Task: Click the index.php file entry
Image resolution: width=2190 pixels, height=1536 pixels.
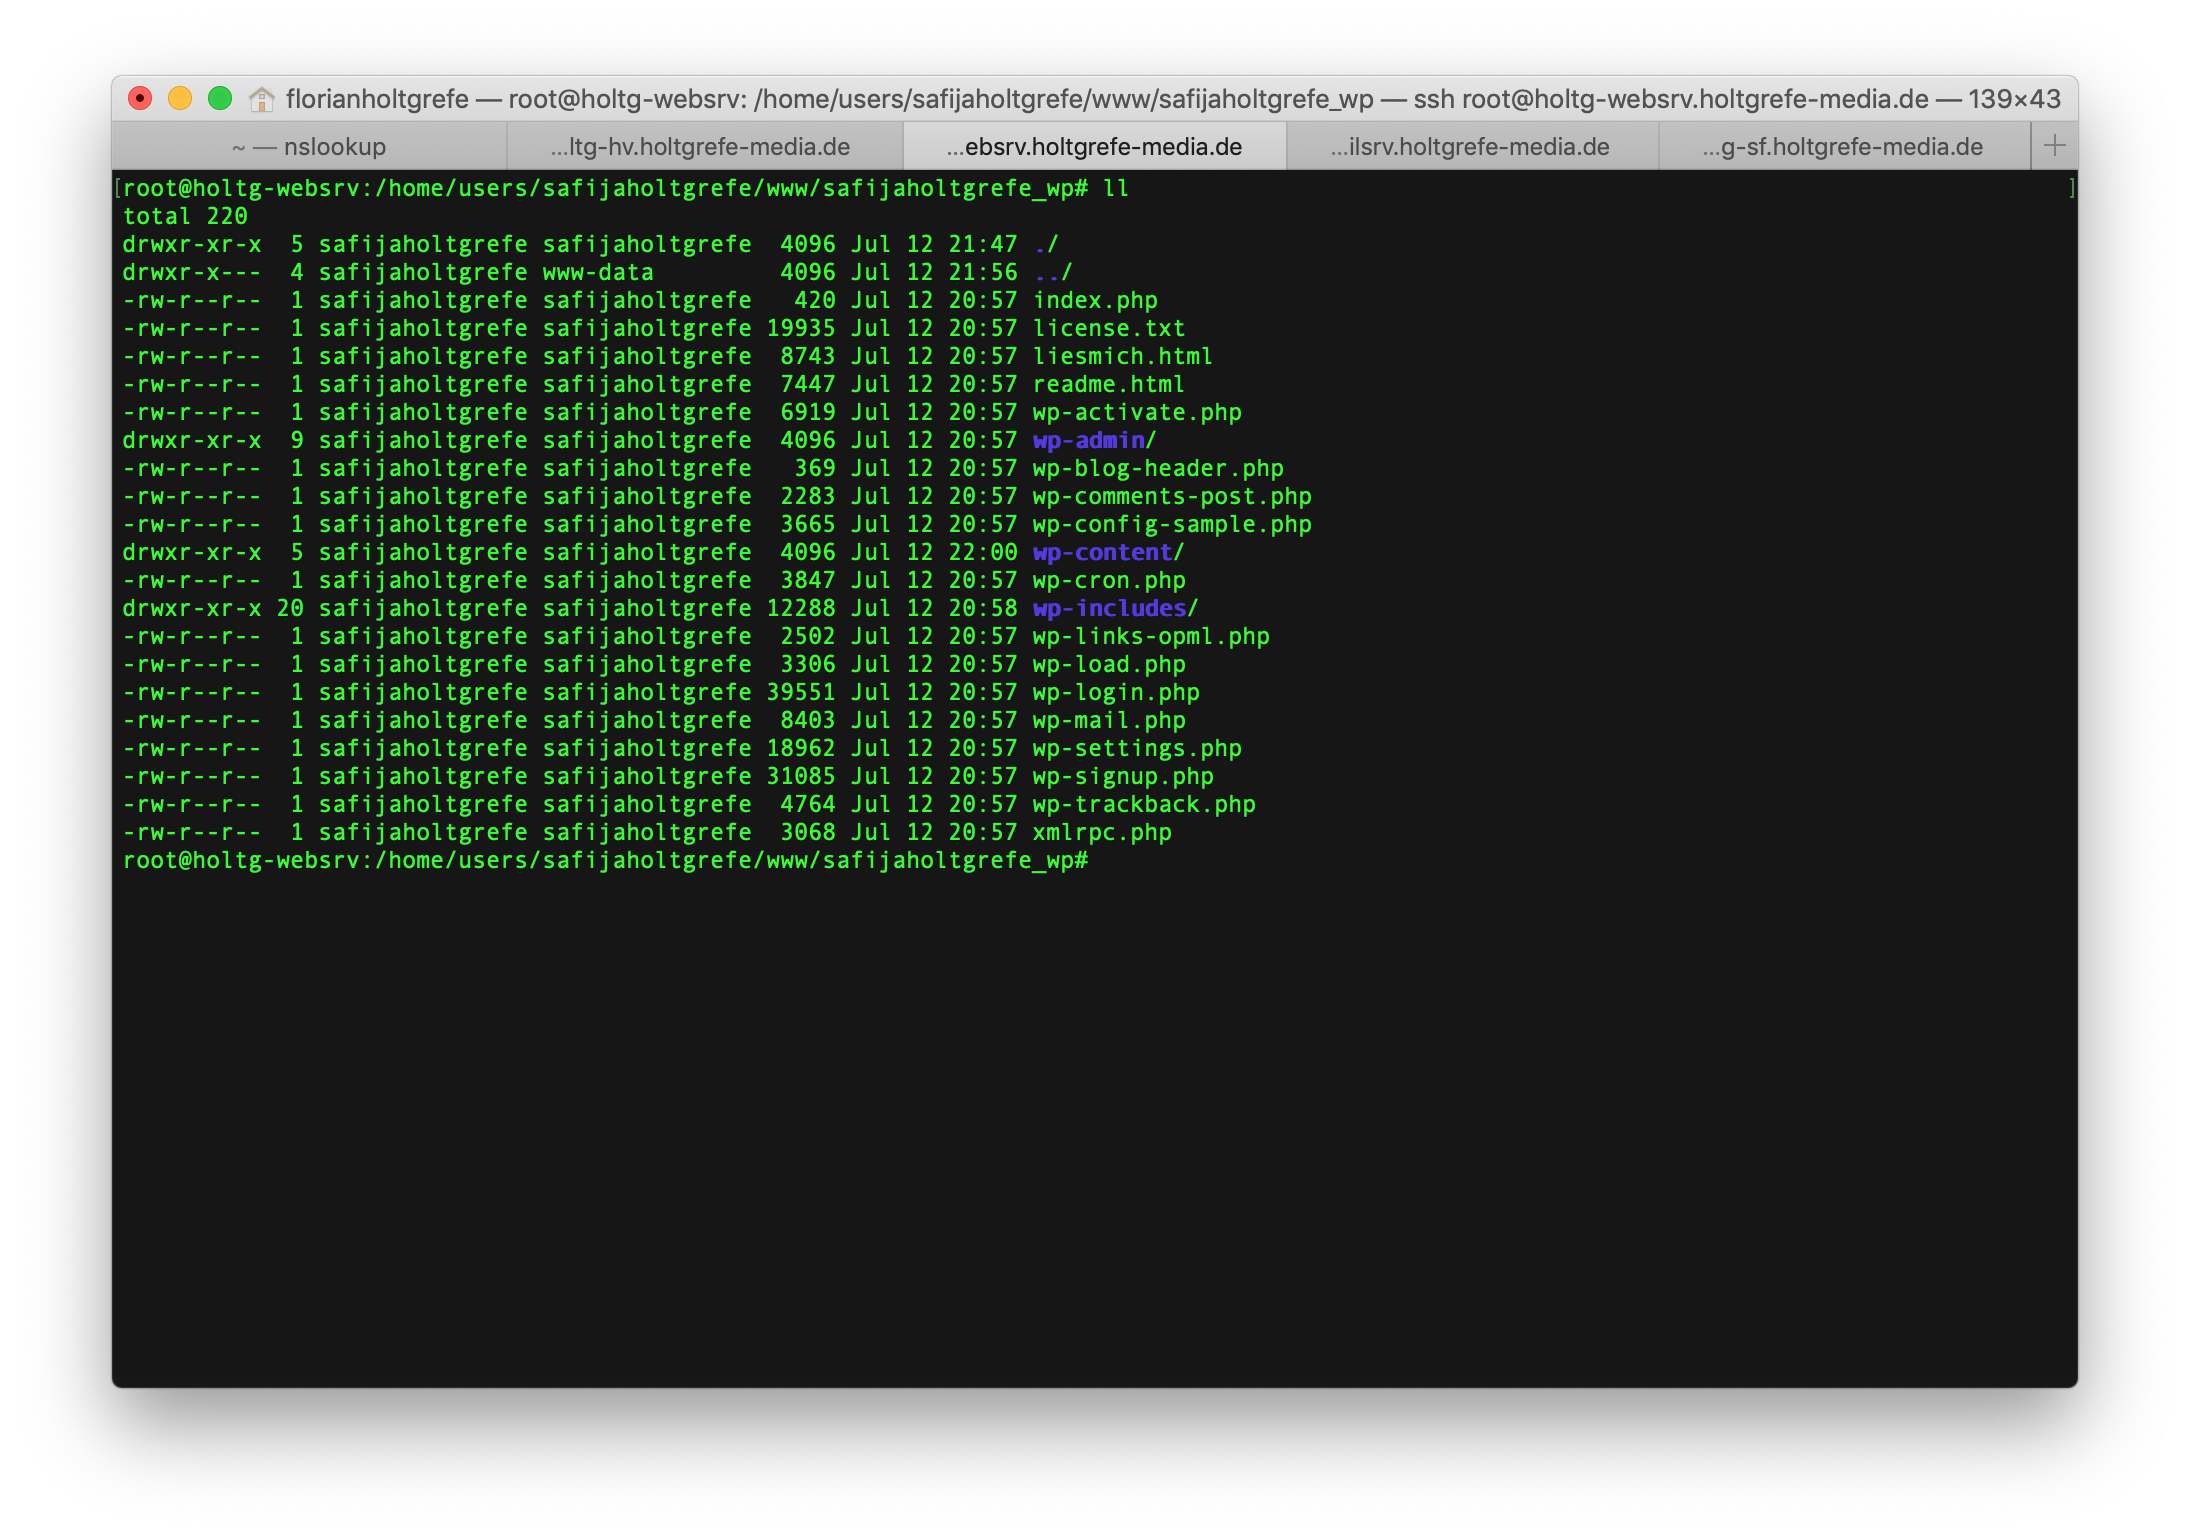Action: (x=1095, y=300)
